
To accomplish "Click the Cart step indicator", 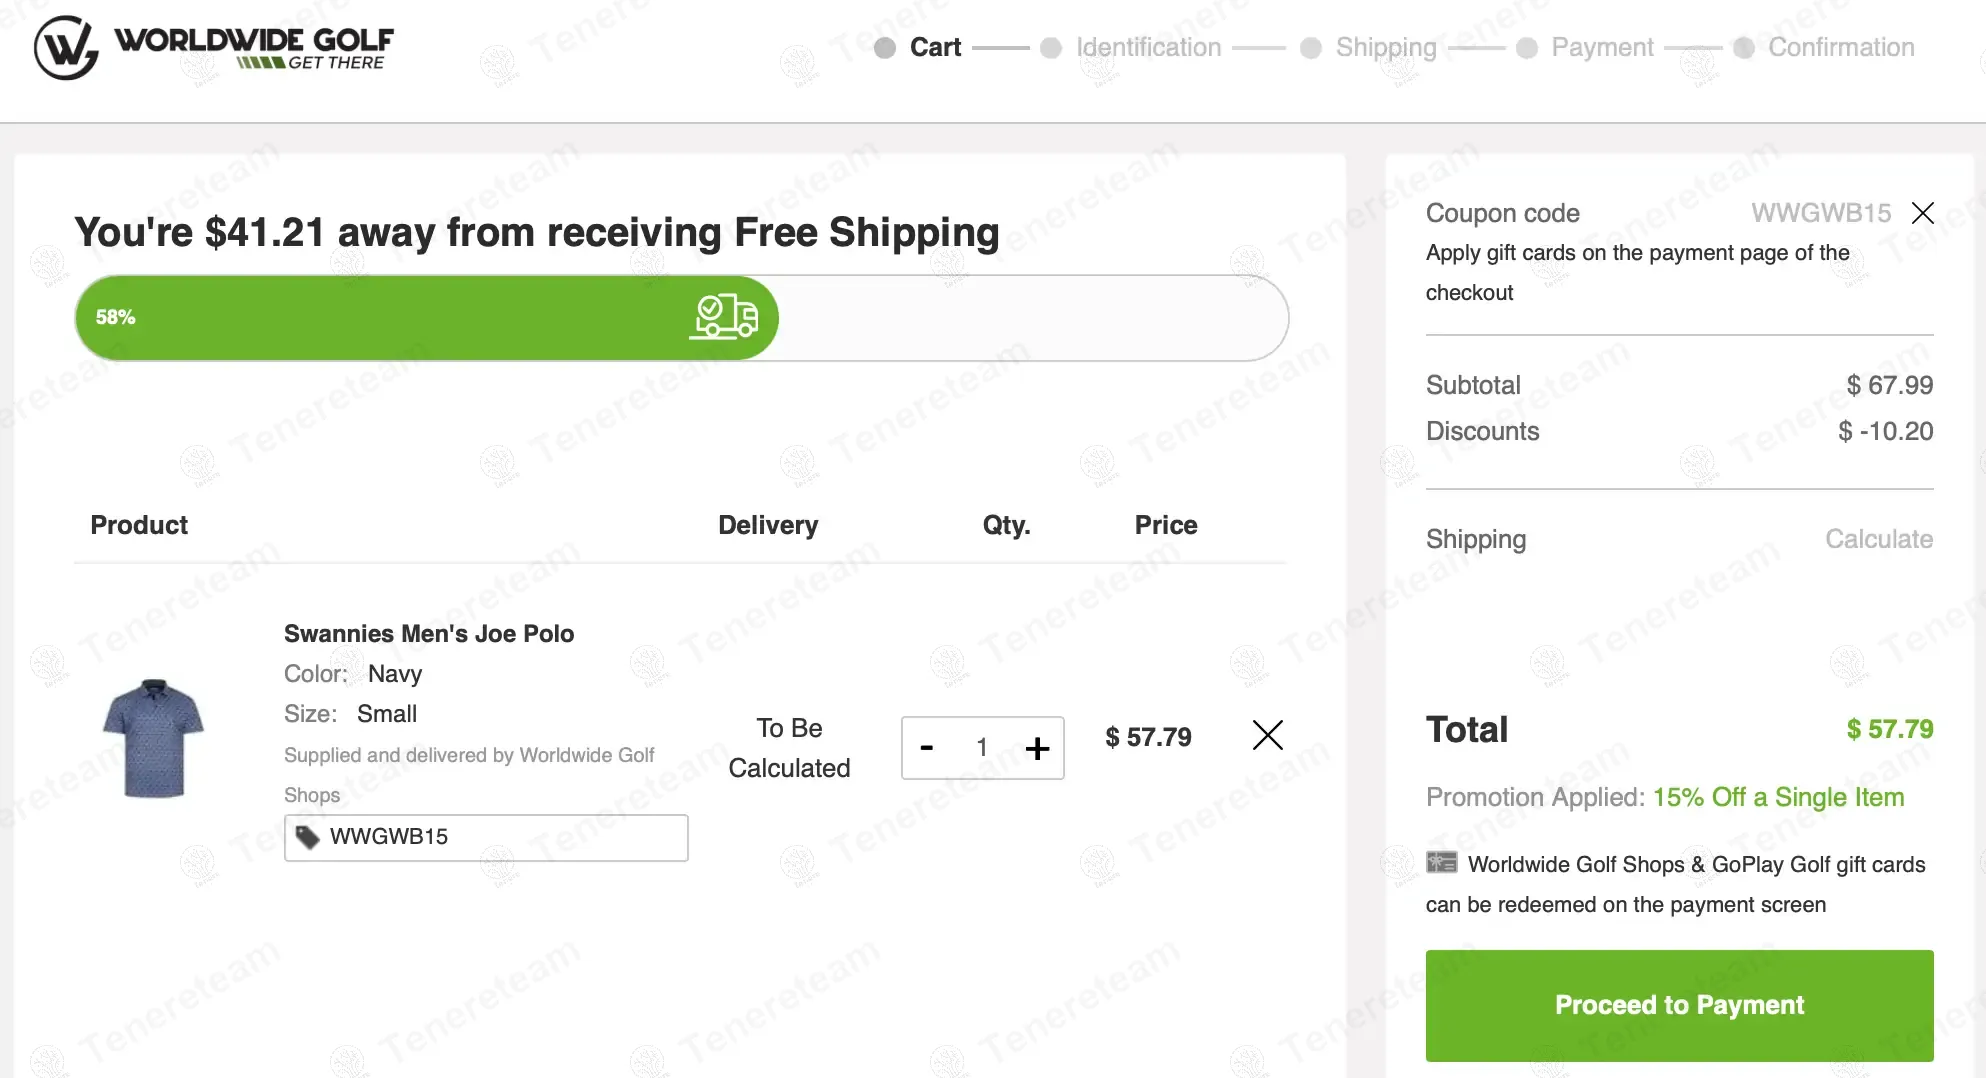I will point(934,47).
